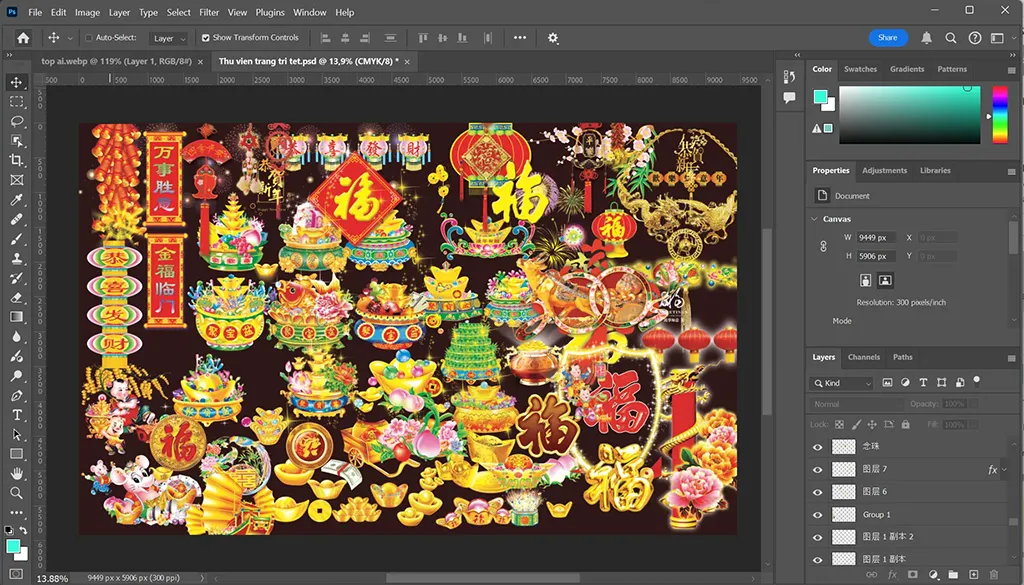Hide the Group 1 layer
Viewport: 1024px width, 585px height.
point(818,515)
